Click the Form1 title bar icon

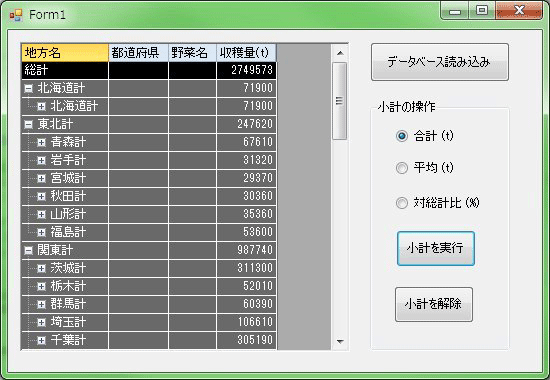(x=16, y=15)
